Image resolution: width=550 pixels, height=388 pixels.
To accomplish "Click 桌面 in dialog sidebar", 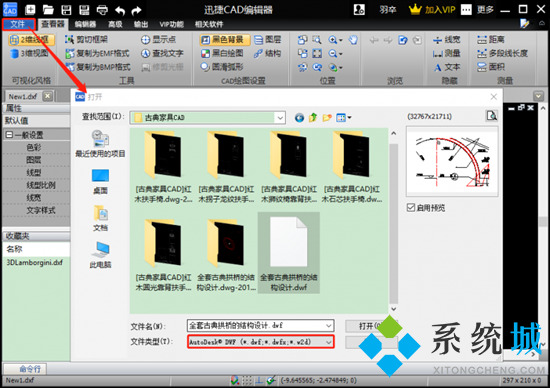I will [100, 182].
